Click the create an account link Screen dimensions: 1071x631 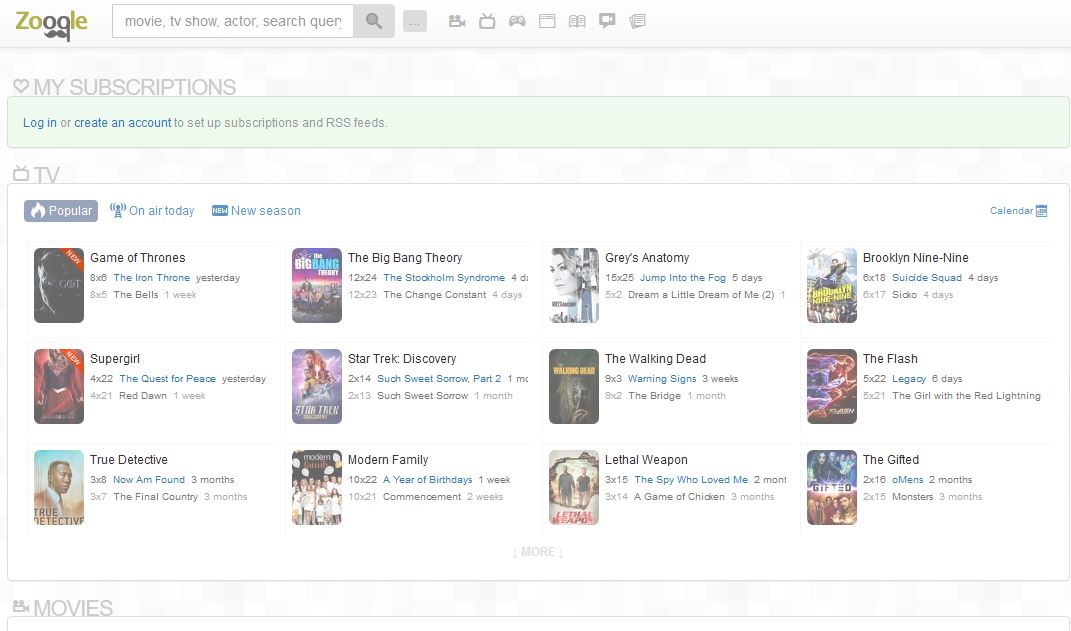click(123, 123)
